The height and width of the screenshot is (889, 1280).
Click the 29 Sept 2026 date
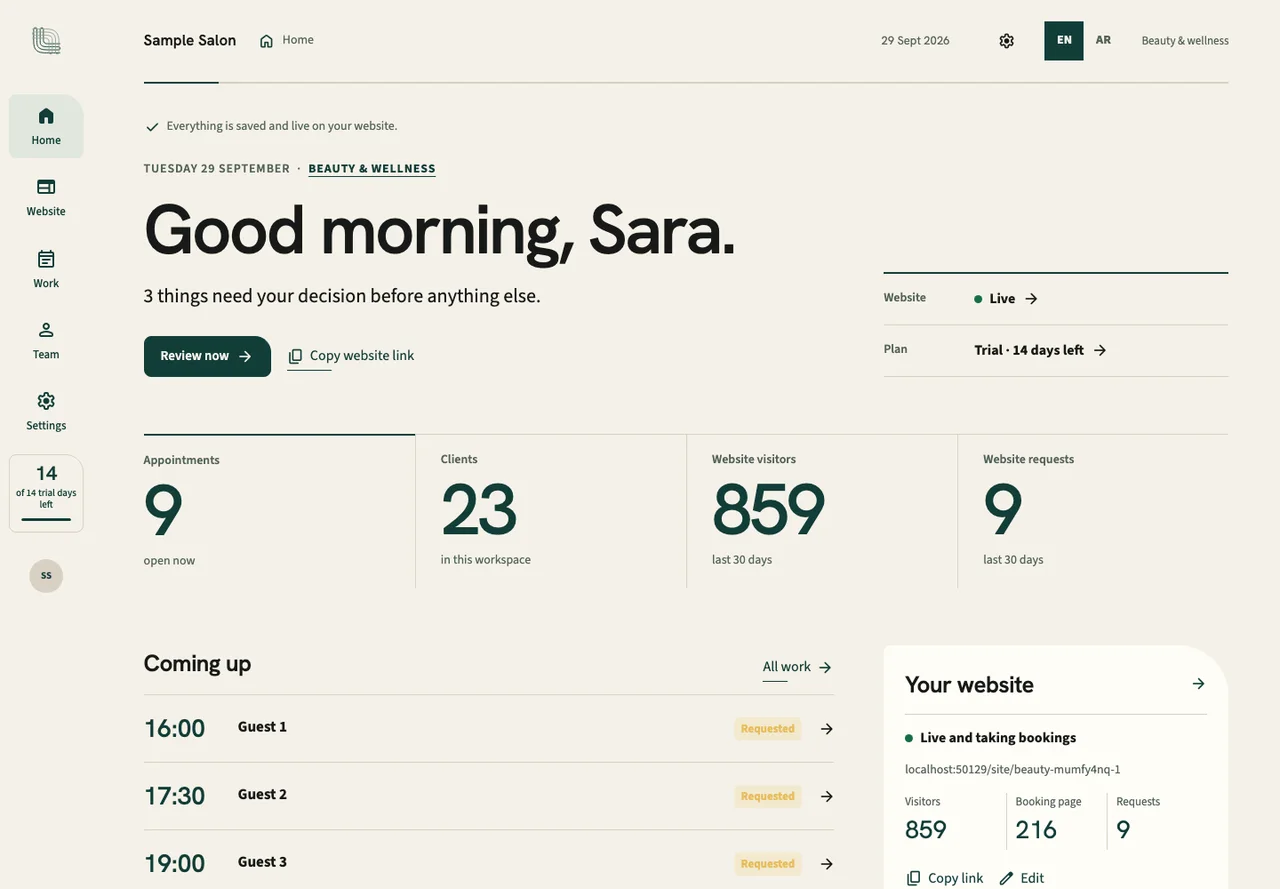point(915,41)
